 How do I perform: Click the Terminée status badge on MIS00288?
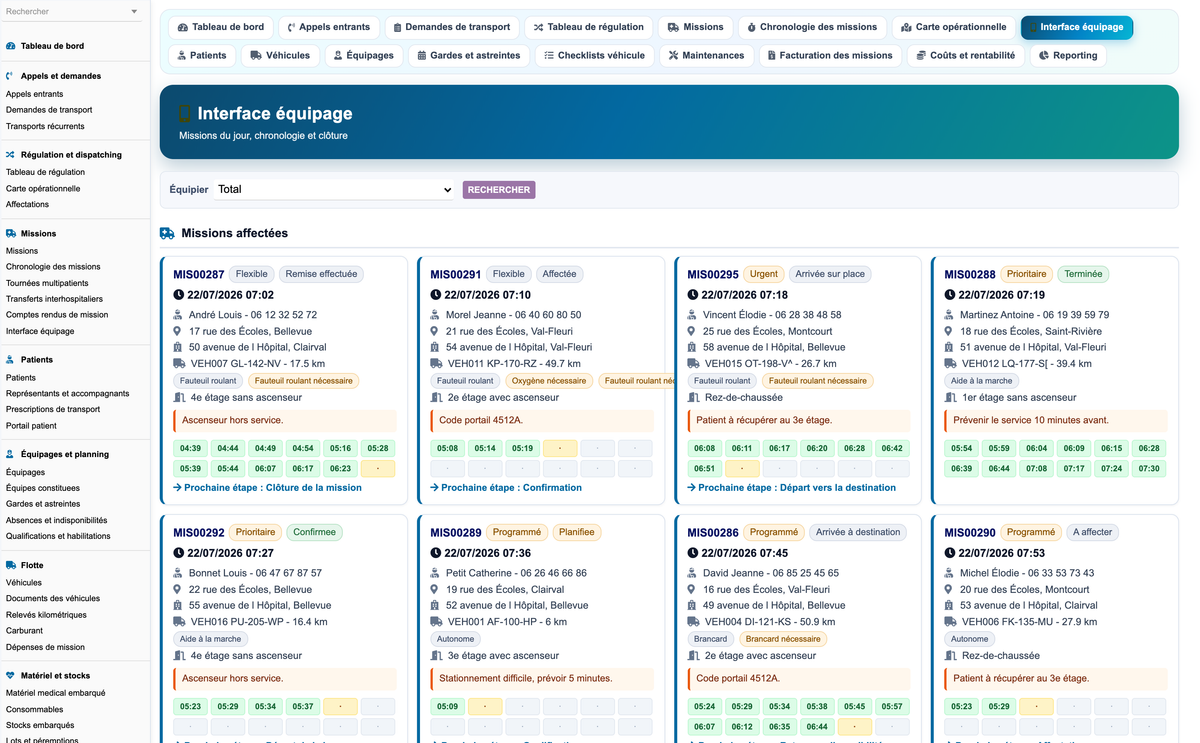coord(1083,274)
